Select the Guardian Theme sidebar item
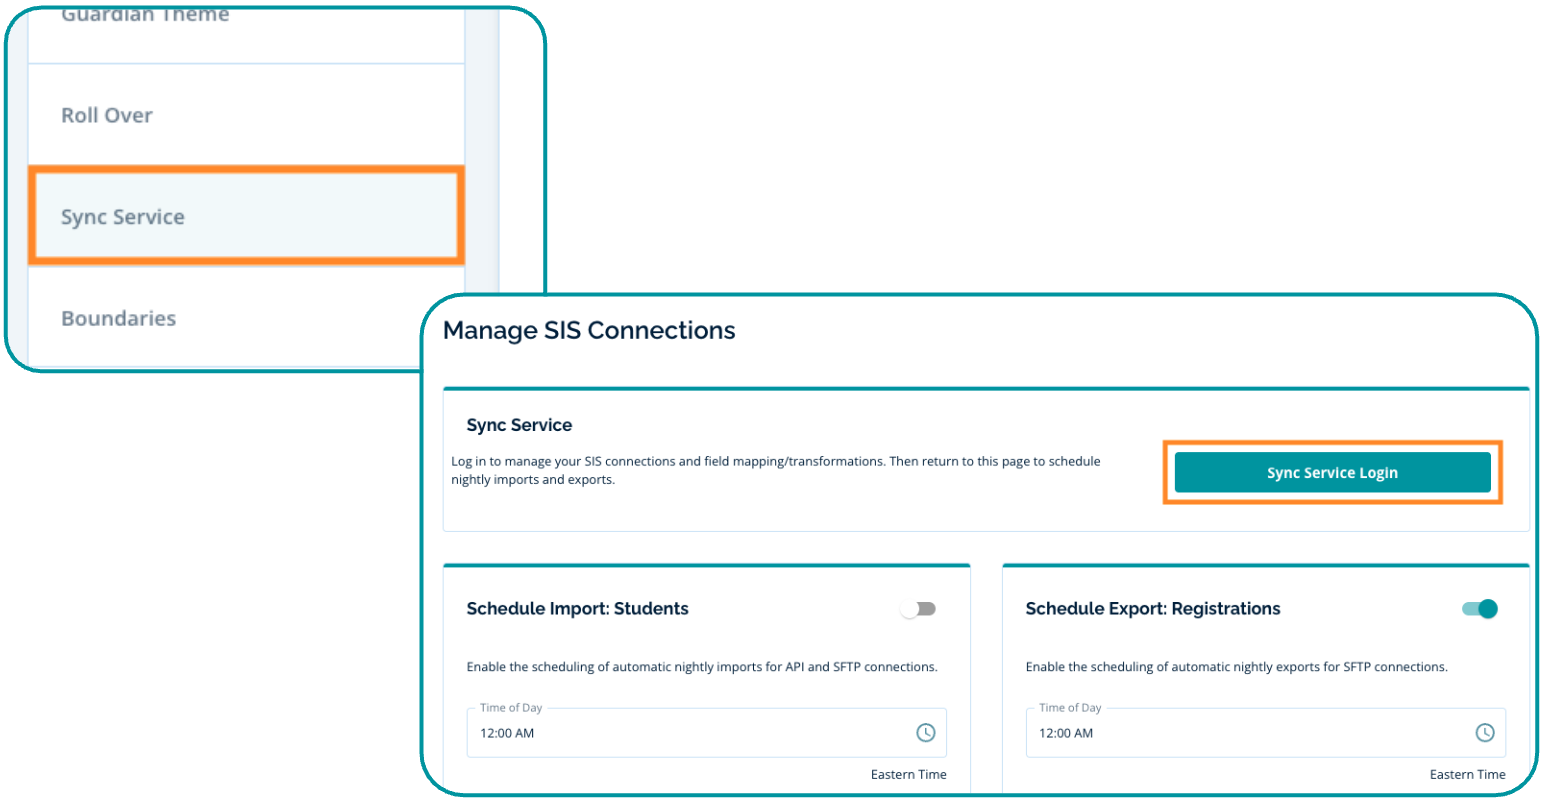The height and width of the screenshot is (810, 1544). click(x=145, y=16)
